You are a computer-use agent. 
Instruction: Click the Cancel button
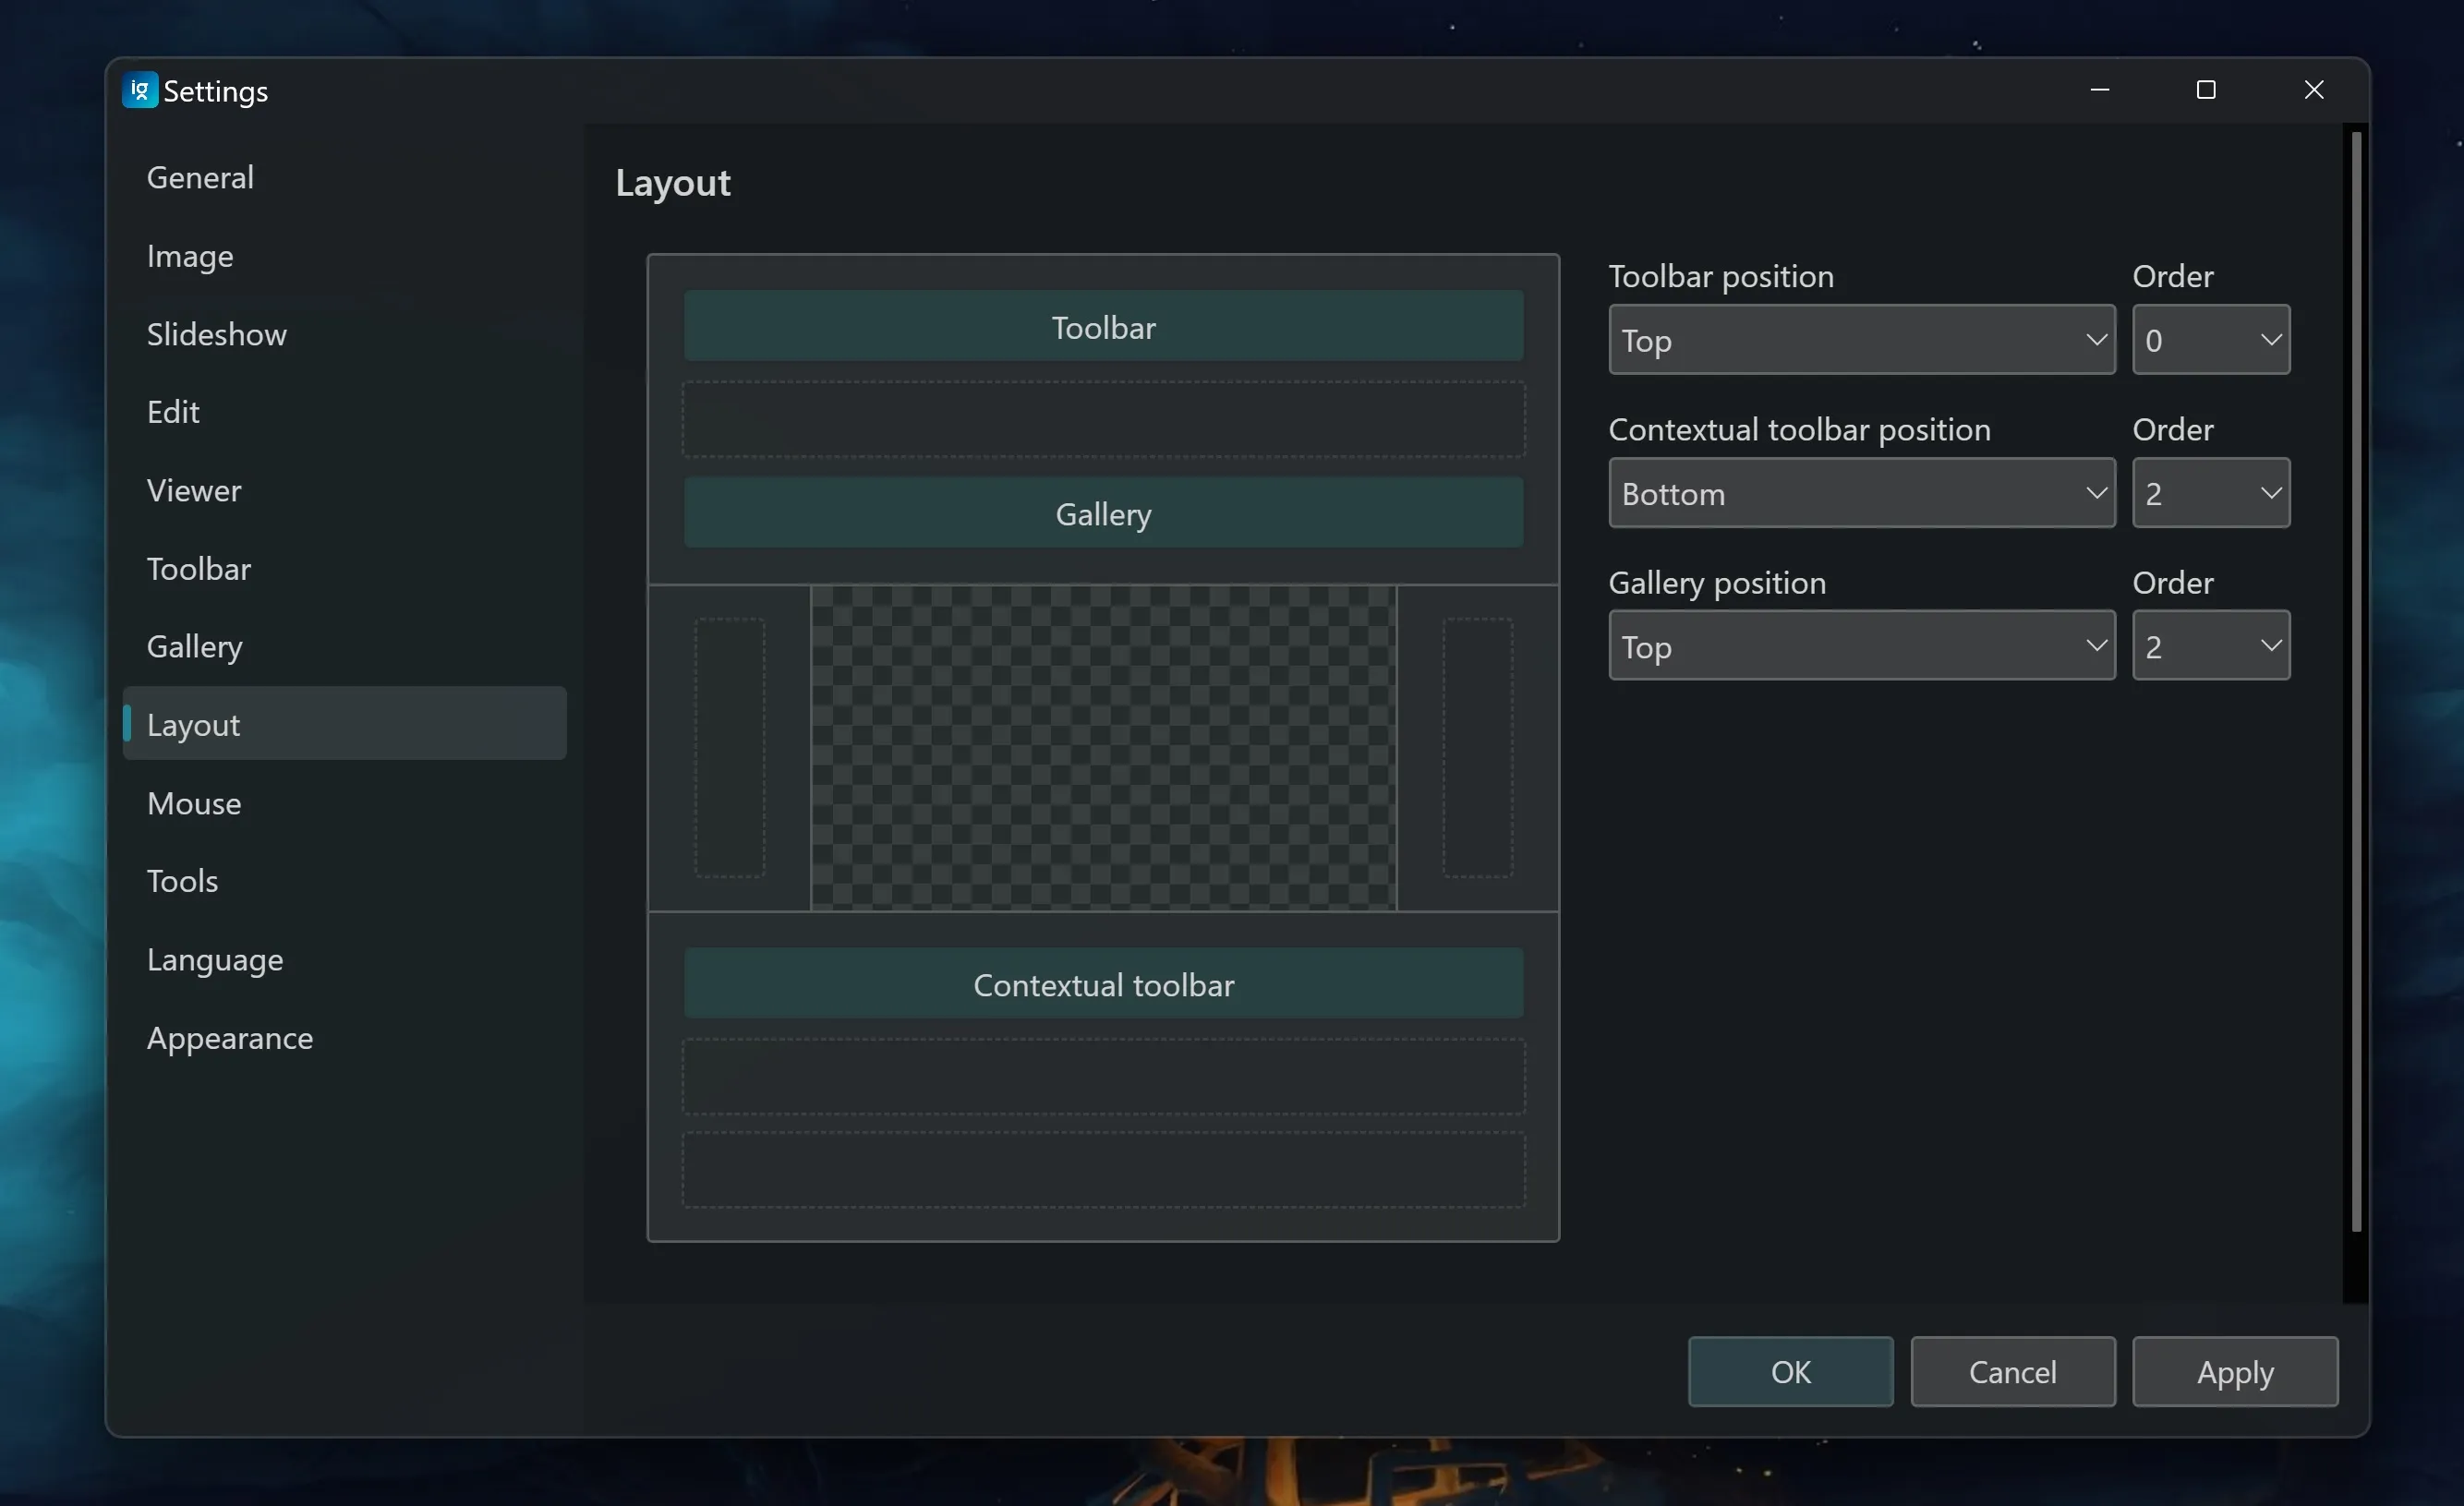(x=2012, y=1371)
